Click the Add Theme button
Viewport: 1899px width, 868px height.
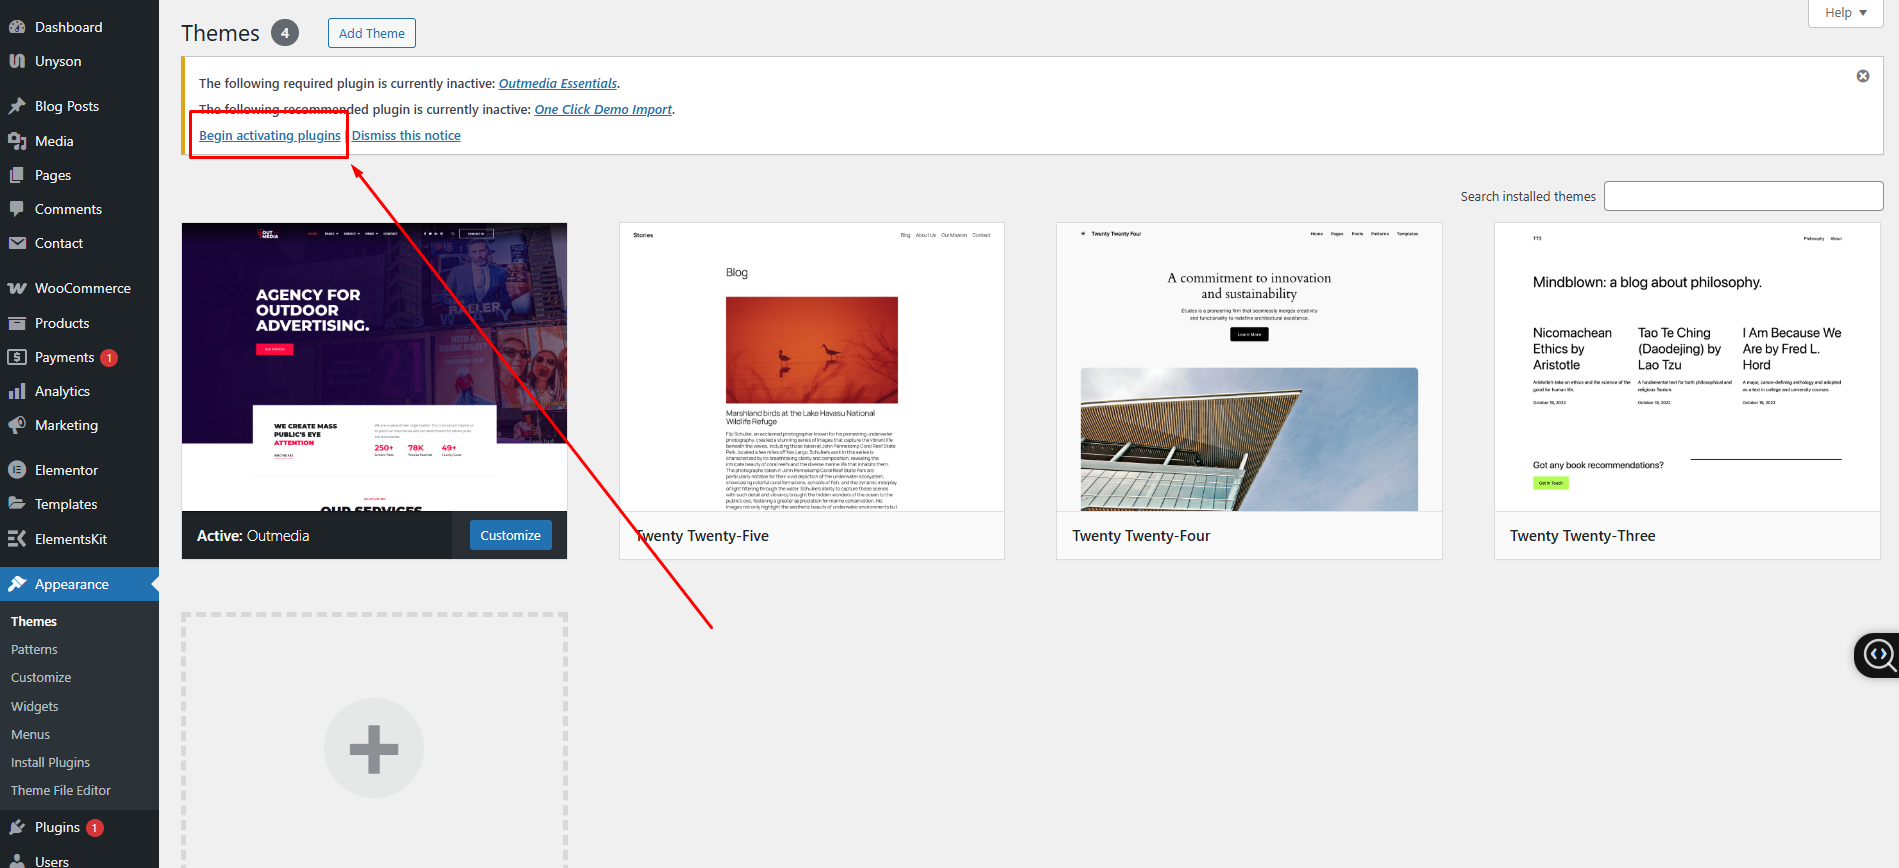tap(371, 33)
